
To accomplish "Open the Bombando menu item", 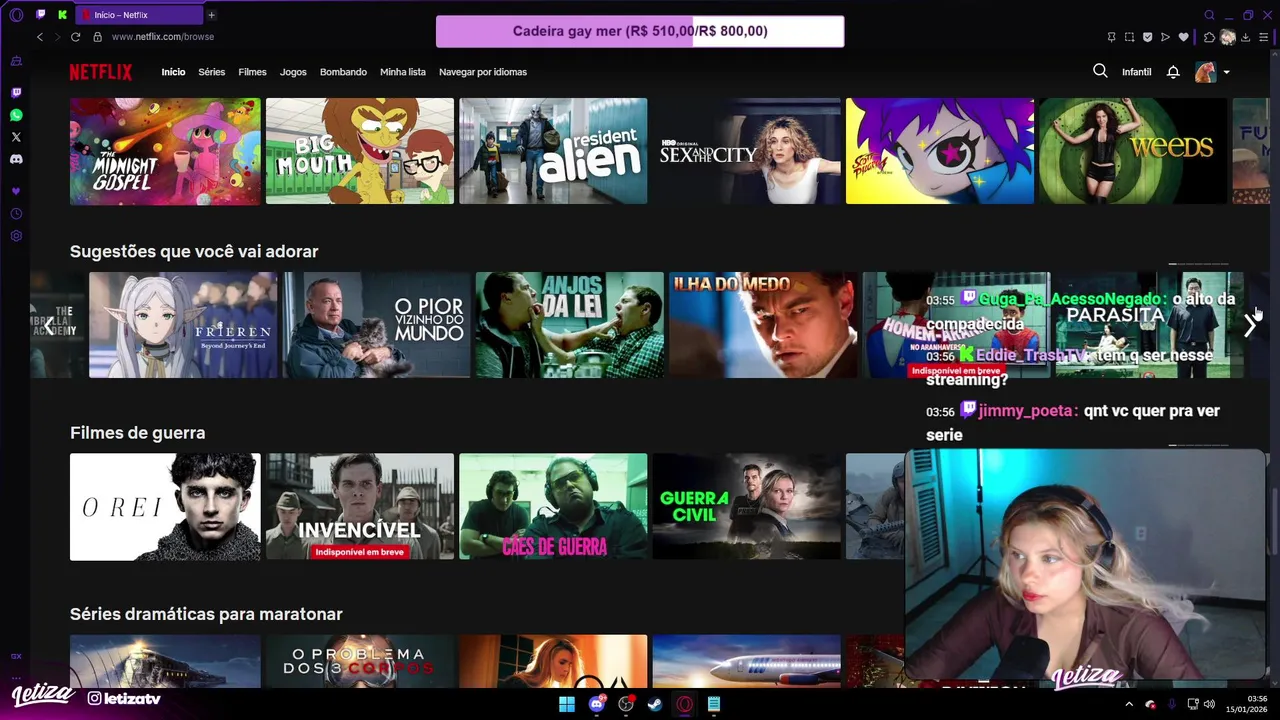I will (x=343, y=72).
